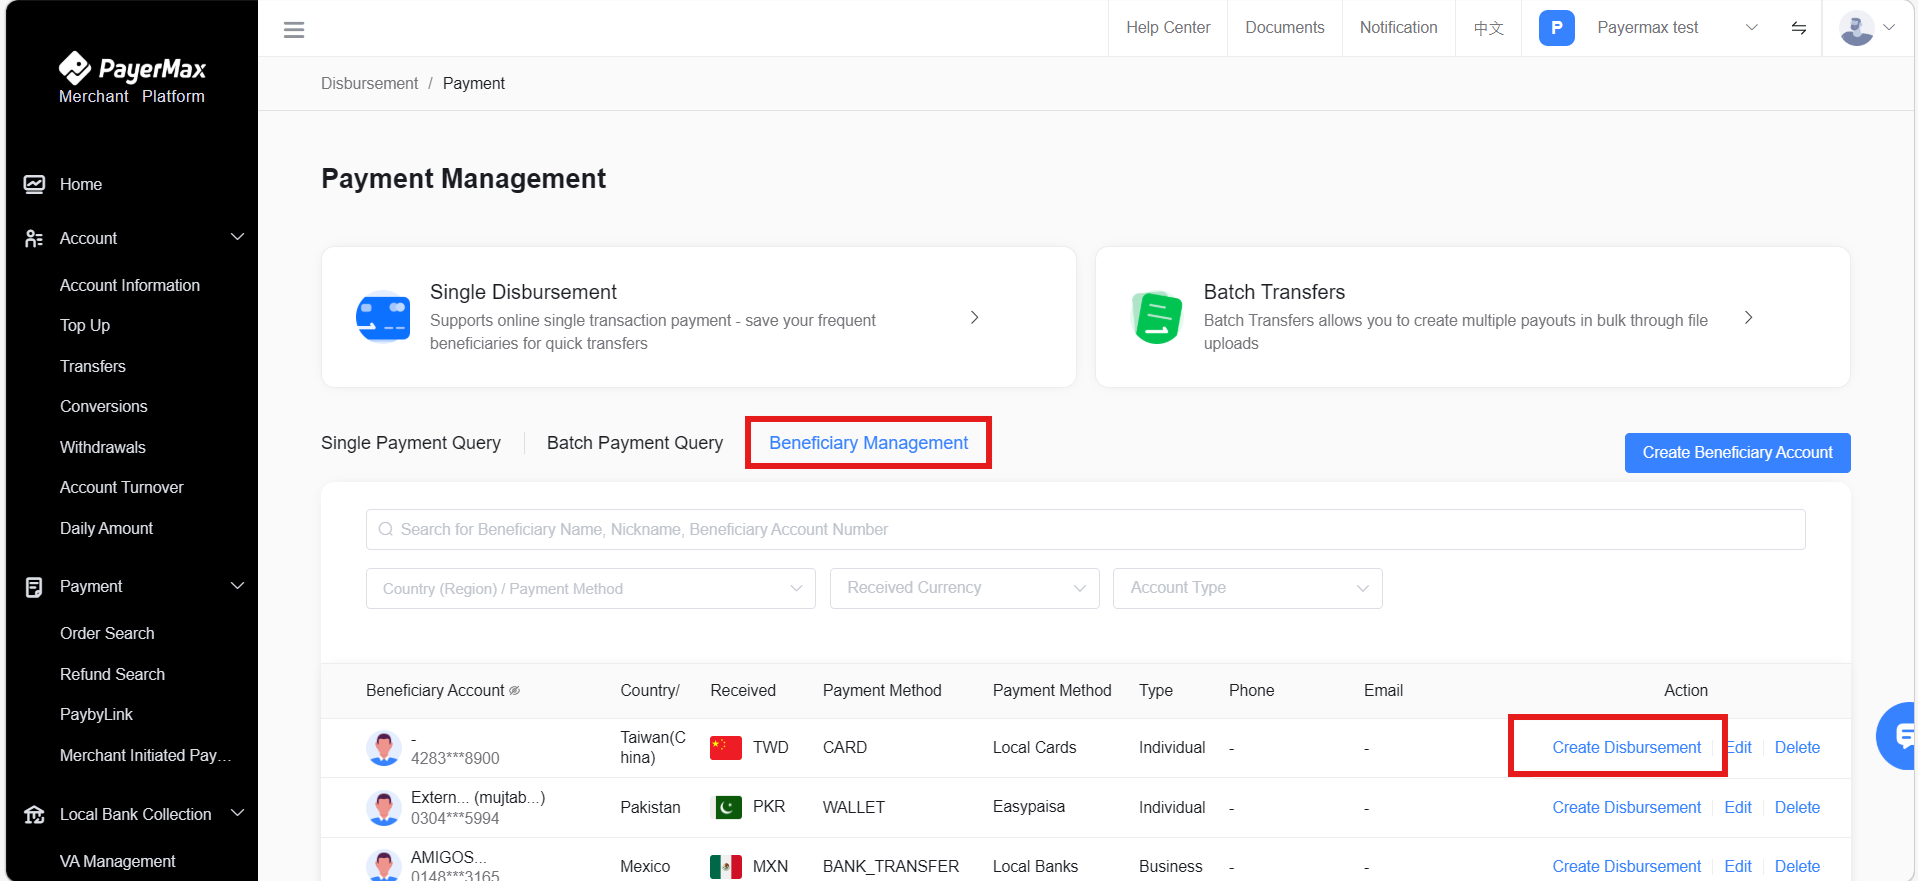Delete the Taiwan TWD beneficiary
The height and width of the screenshot is (881, 1918).
click(1797, 748)
